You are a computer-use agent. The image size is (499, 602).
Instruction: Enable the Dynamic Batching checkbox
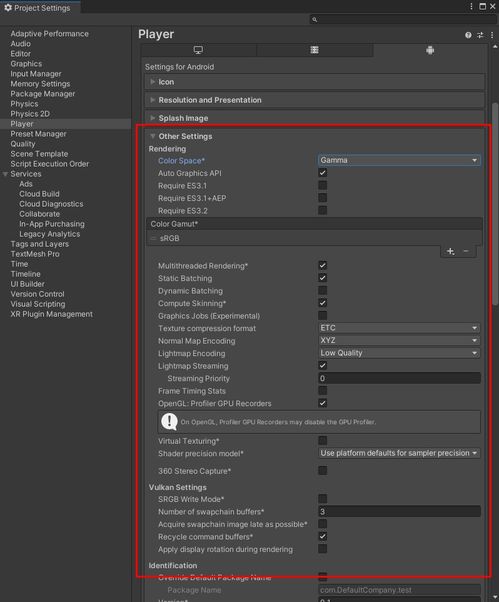pyautogui.click(x=323, y=291)
